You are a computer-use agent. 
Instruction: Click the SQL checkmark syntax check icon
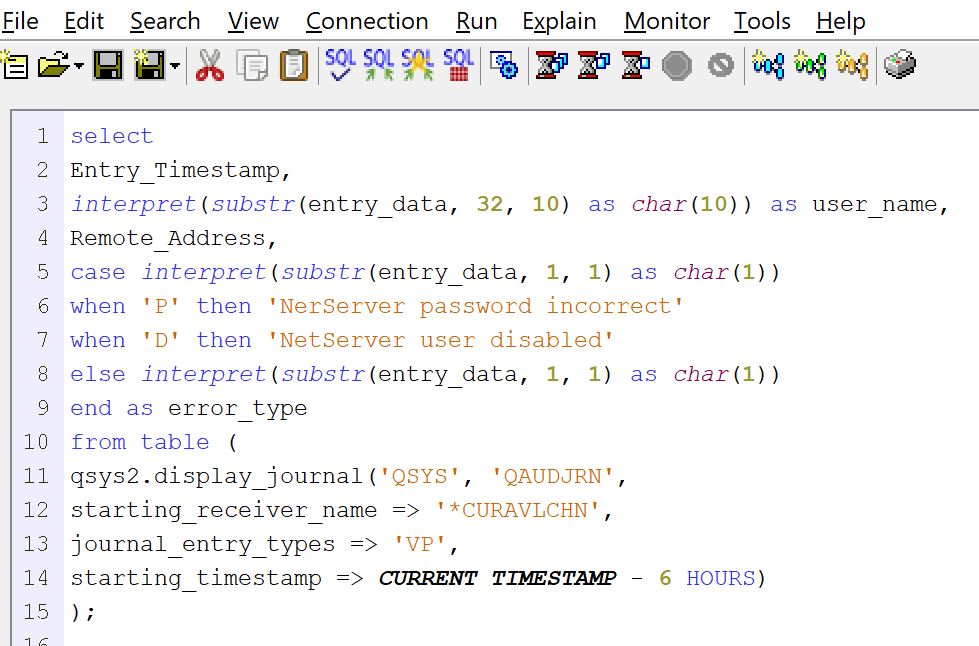pos(340,66)
